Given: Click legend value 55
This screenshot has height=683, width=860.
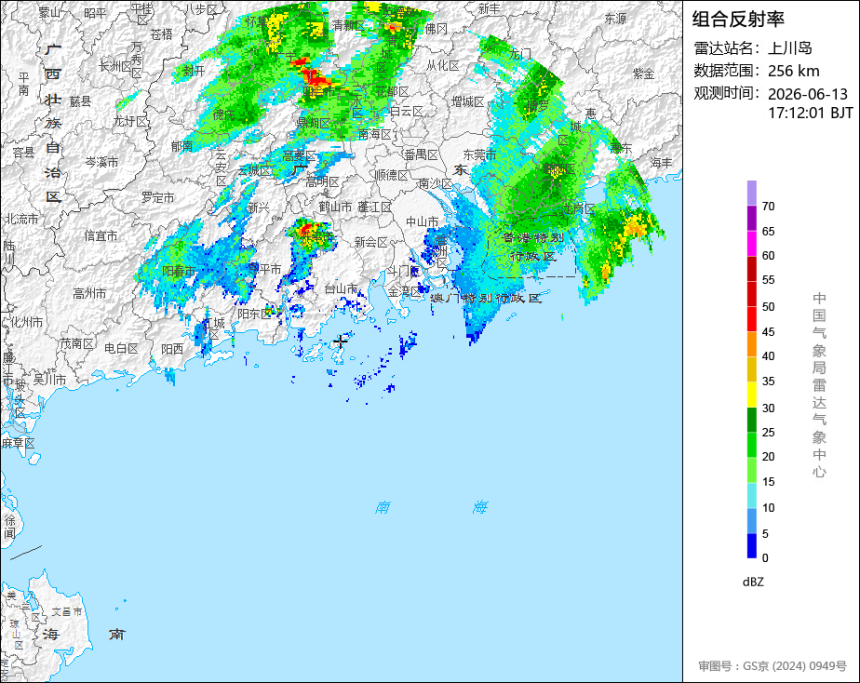Looking at the screenshot, I should [x=768, y=280].
